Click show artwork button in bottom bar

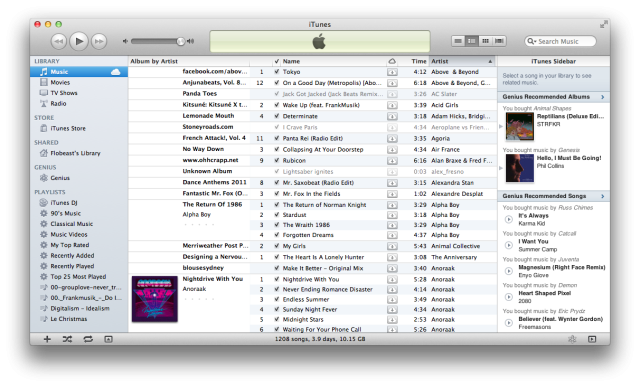(108, 339)
